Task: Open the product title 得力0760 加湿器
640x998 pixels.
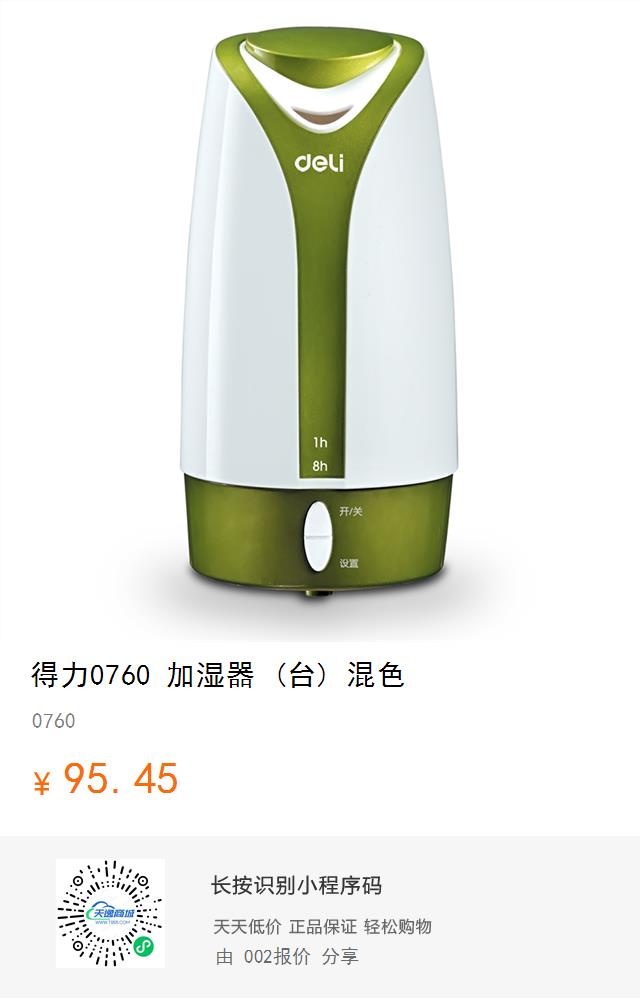Action: (x=218, y=675)
